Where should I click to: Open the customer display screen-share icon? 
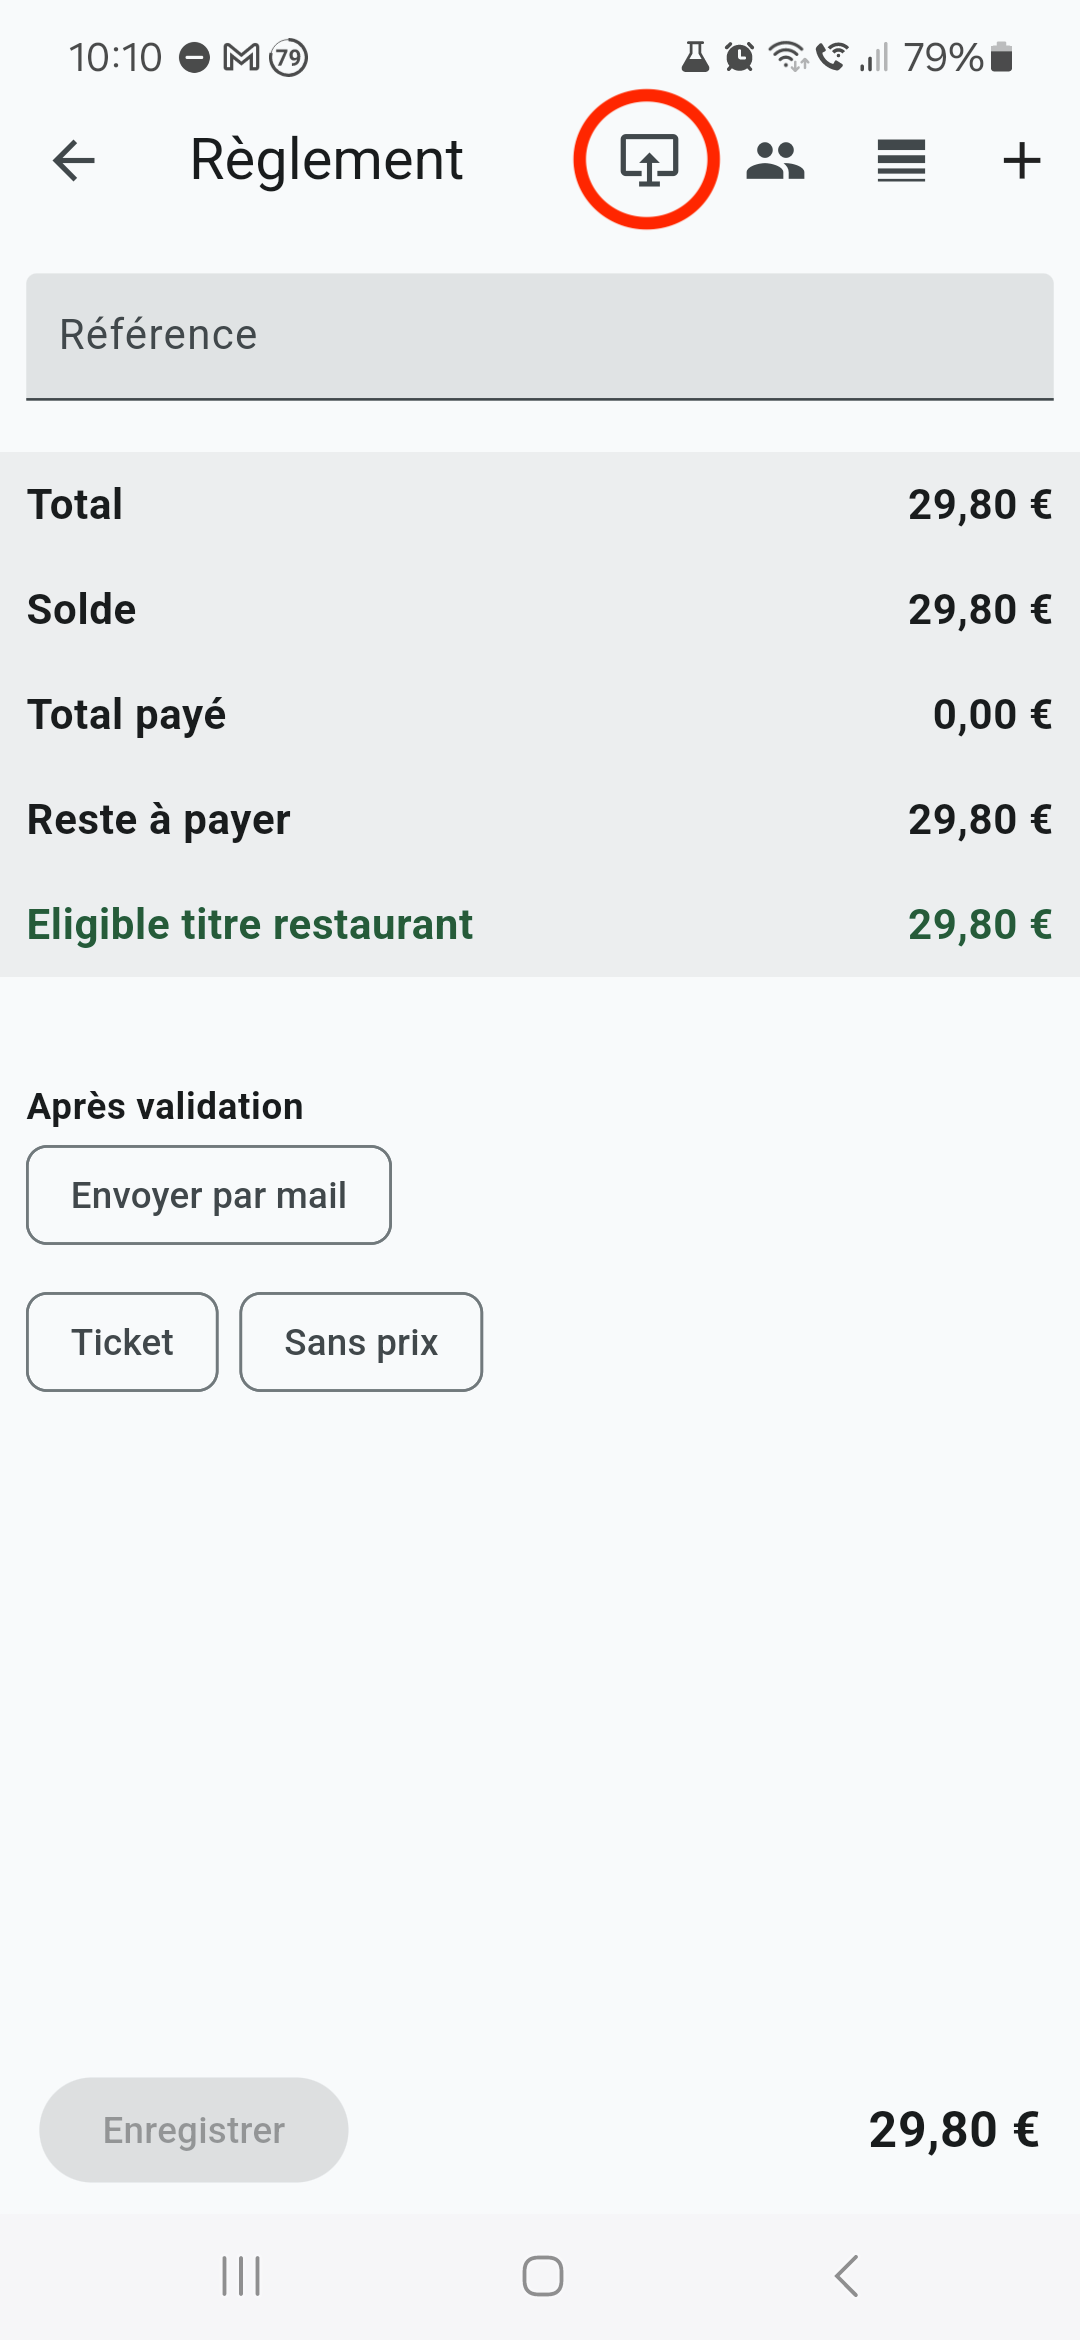coord(648,160)
